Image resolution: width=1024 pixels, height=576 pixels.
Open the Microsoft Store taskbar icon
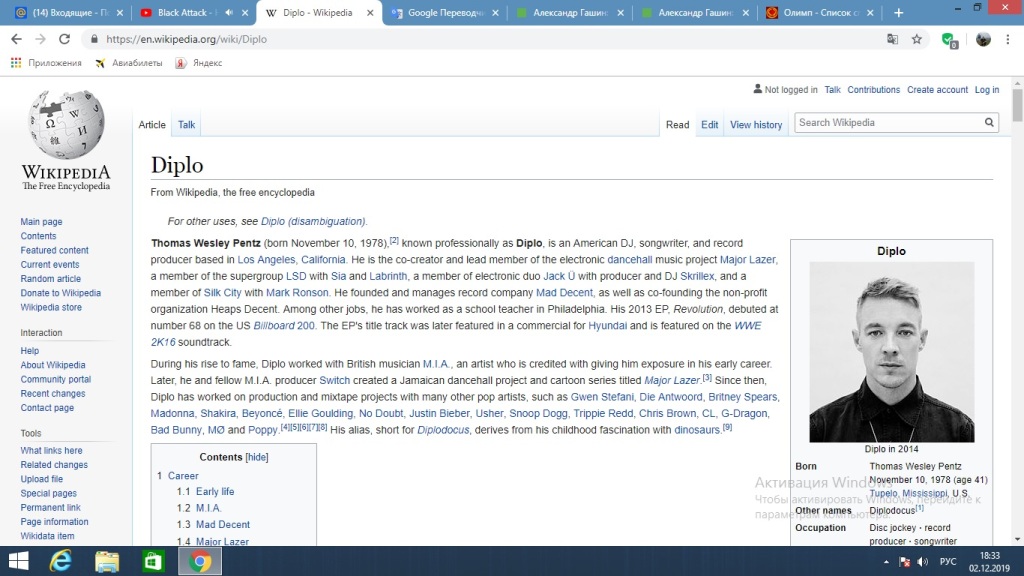(x=153, y=561)
